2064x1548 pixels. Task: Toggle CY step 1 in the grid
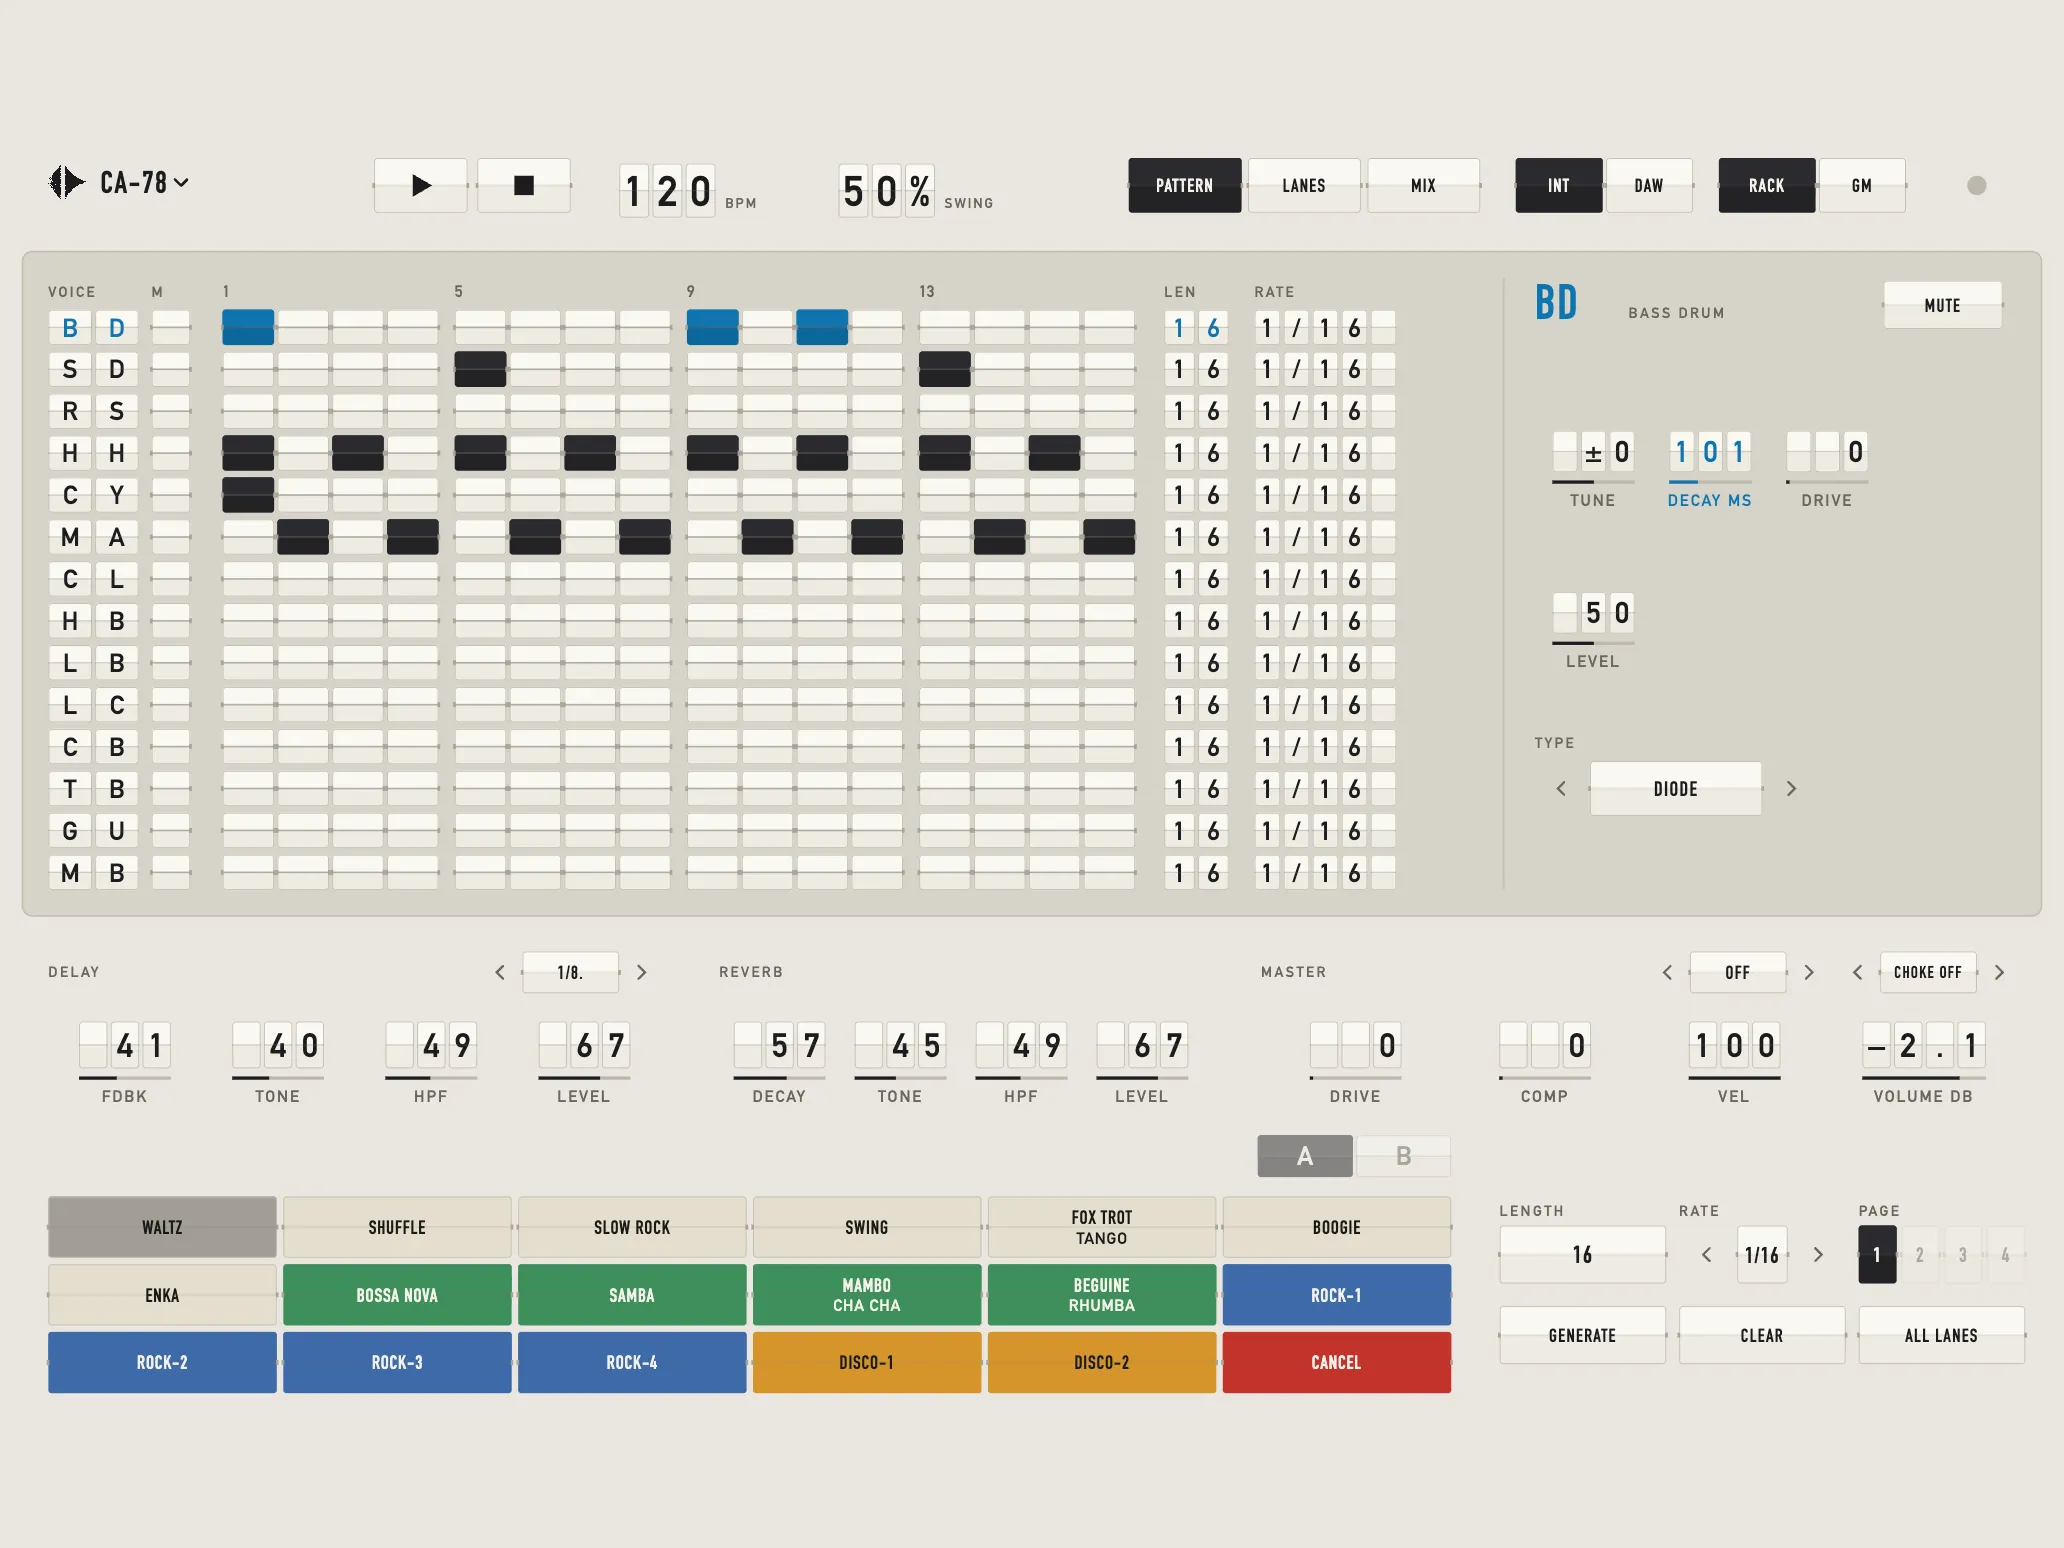click(x=248, y=495)
